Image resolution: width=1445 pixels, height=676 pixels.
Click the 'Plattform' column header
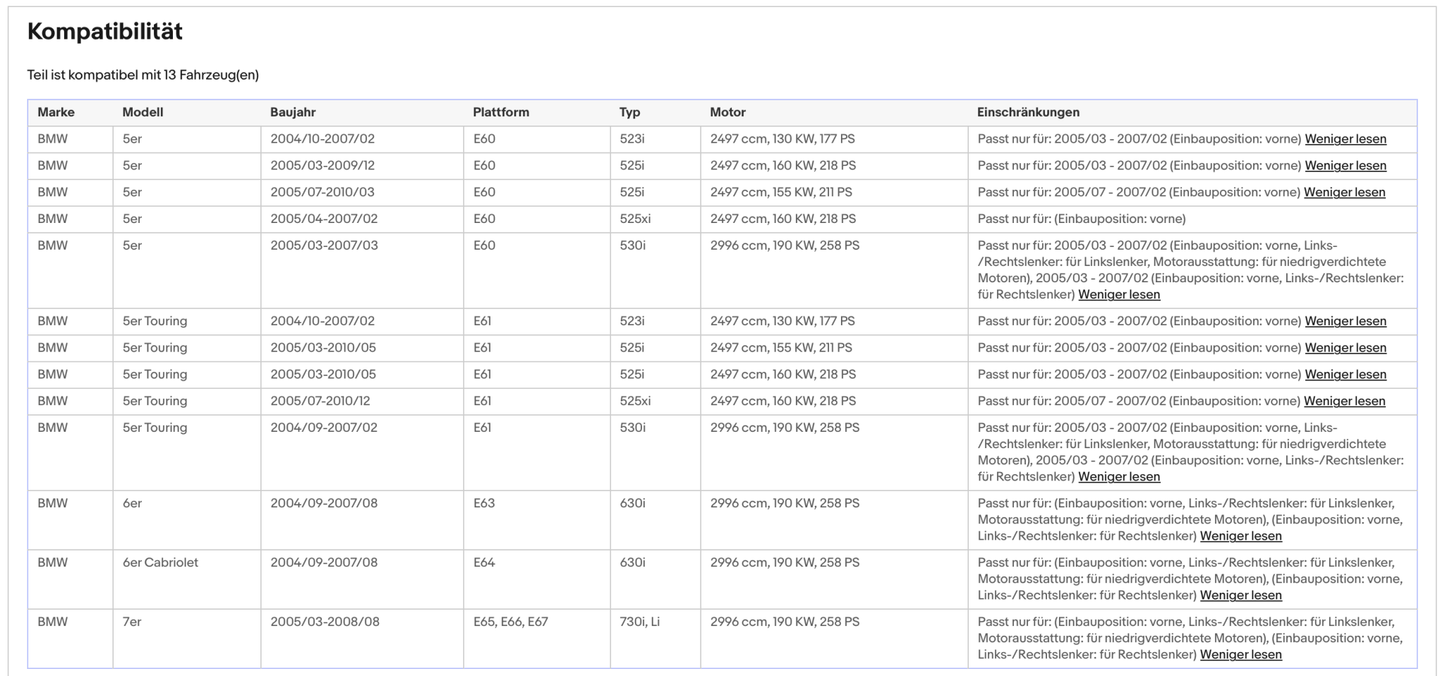tap(501, 112)
